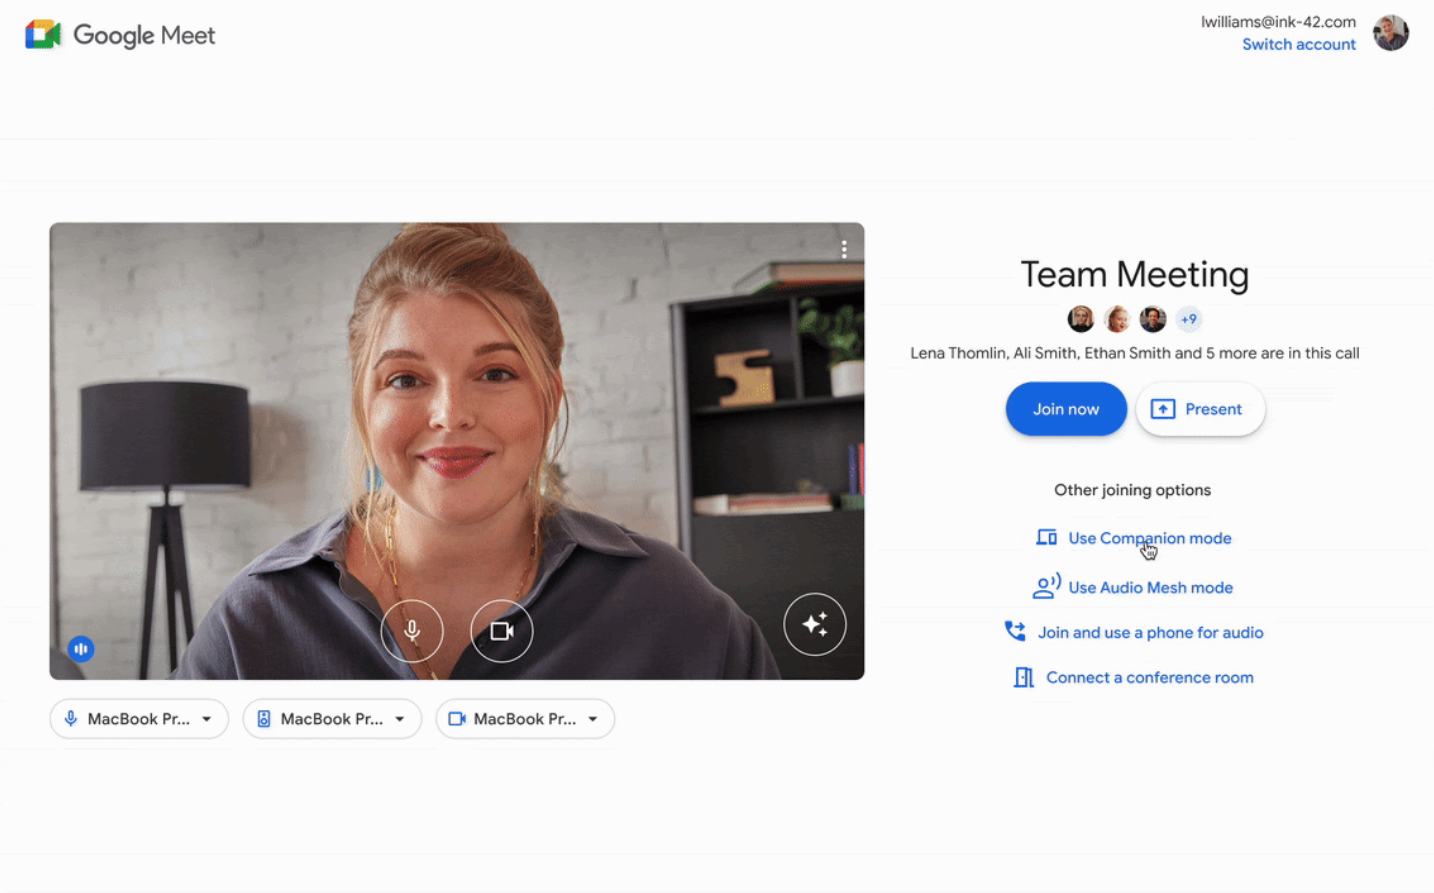This screenshot has width=1434, height=893.
Task: Click the Google Meet logo
Action: pyautogui.click(x=119, y=34)
